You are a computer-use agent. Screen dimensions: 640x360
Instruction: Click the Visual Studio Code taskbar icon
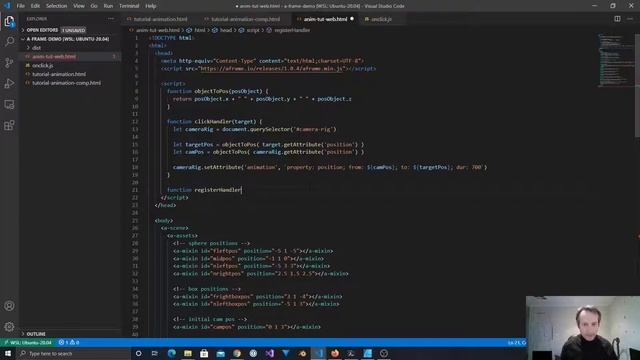pos(318,353)
